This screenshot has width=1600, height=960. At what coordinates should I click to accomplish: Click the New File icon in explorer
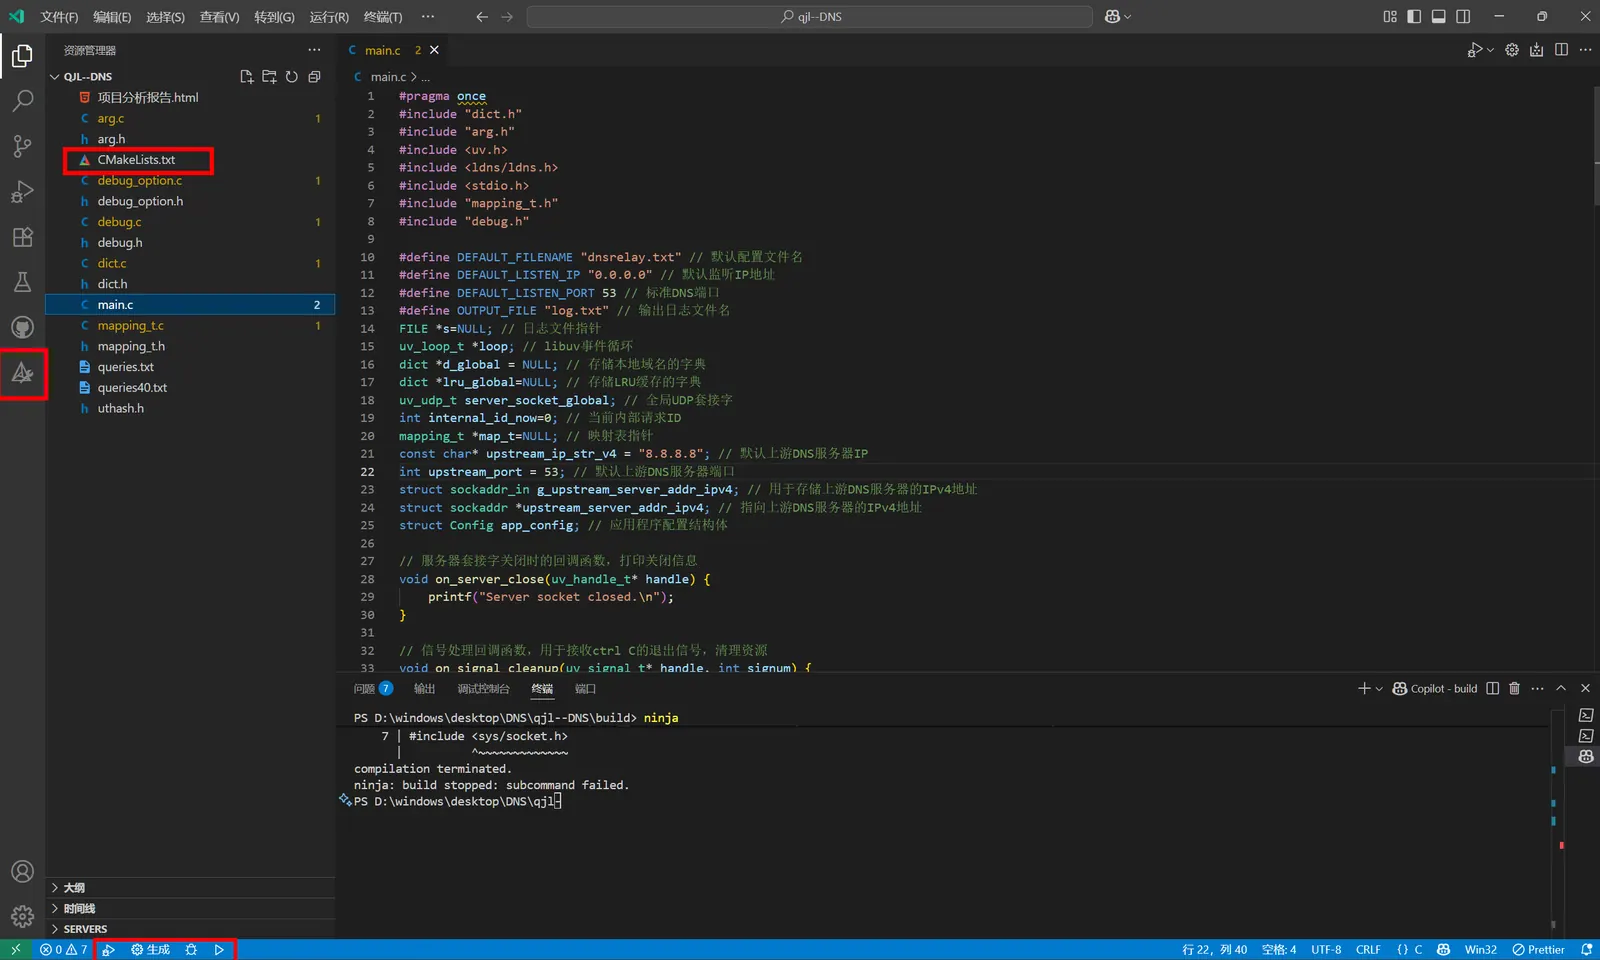point(247,77)
